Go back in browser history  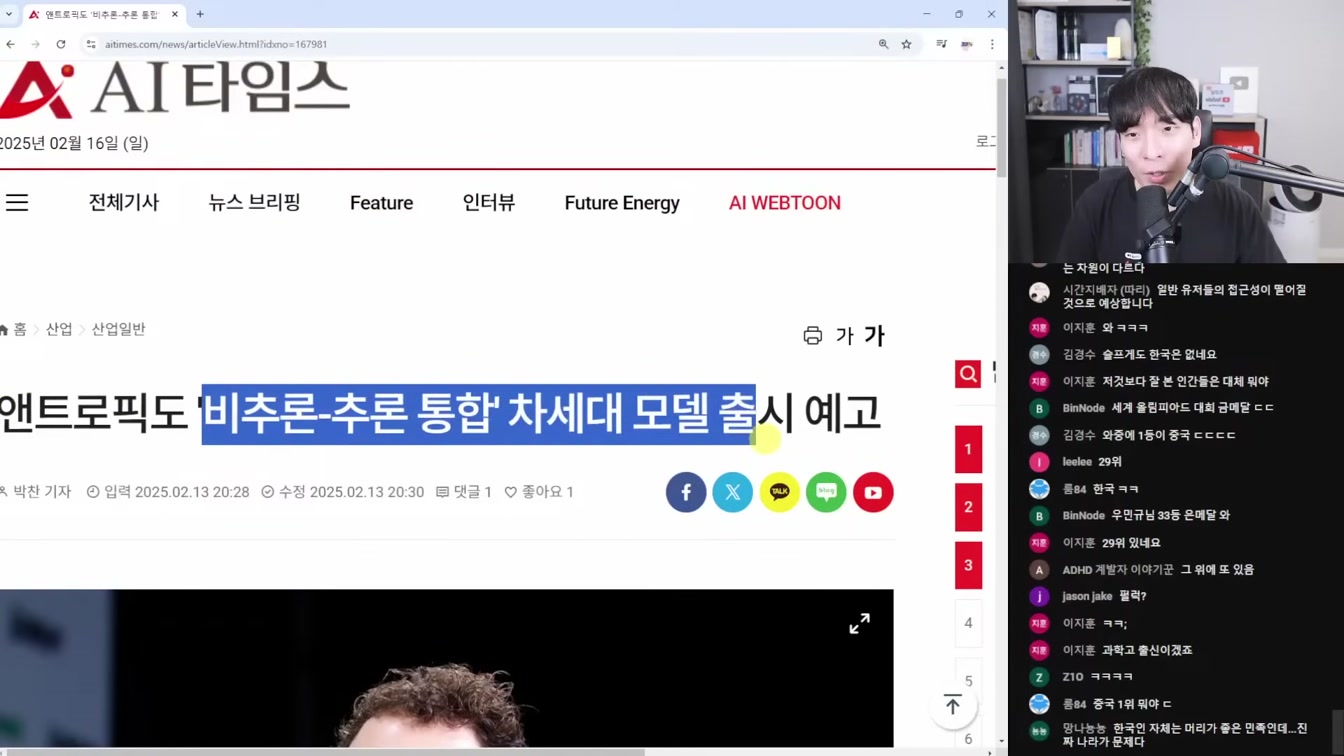point(10,44)
